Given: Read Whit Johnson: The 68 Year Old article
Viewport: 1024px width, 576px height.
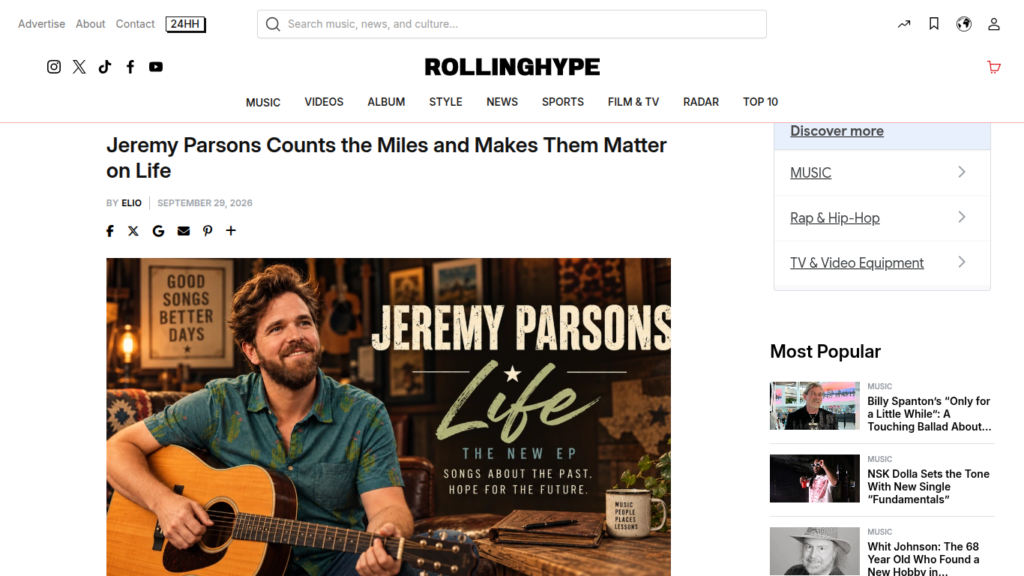Looking at the screenshot, I should (x=923, y=558).
